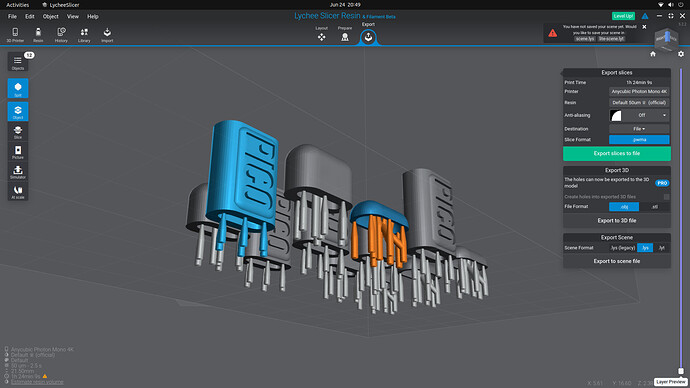Select the .lyt scene format
The width and height of the screenshot is (690, 388).
661,248
